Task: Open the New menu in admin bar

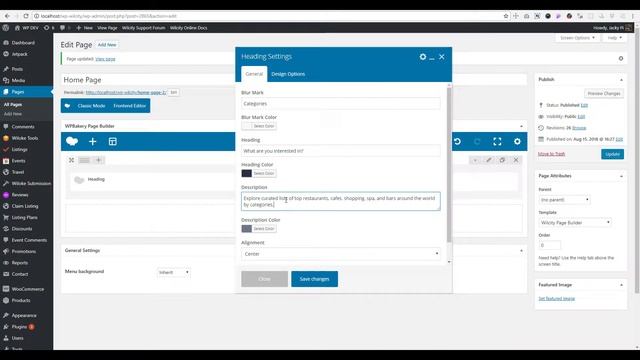Action: point(84,28)
